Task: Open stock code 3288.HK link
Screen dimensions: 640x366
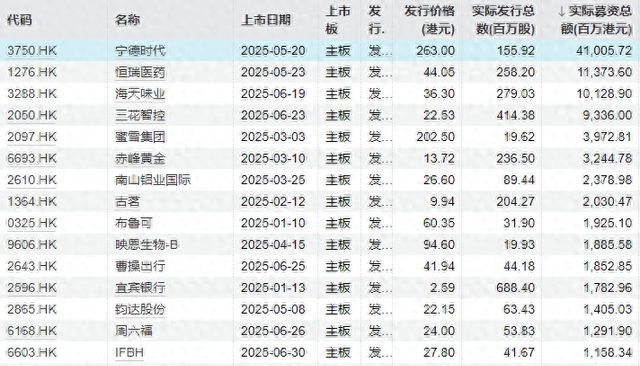Action: [32, 94]
